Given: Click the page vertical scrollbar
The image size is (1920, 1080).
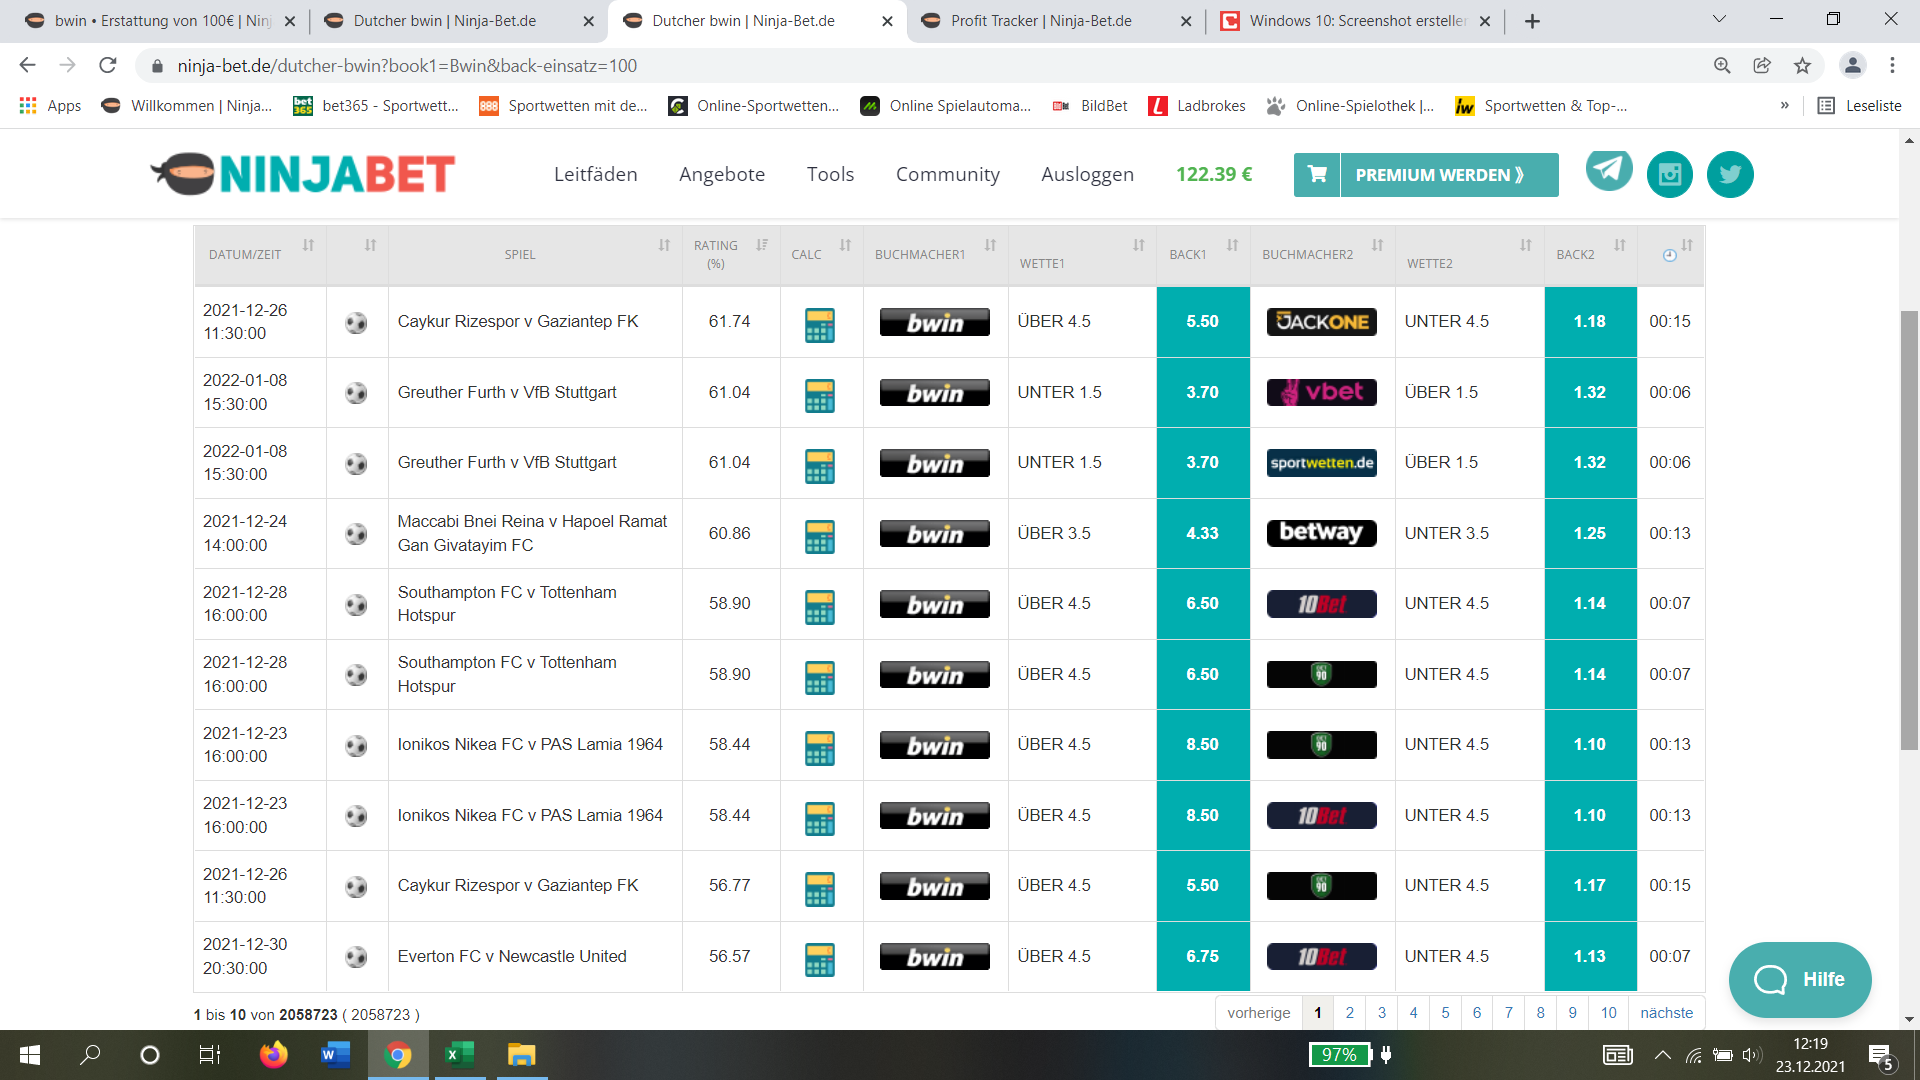Looking at the screenshot, I should (1909, 530).
